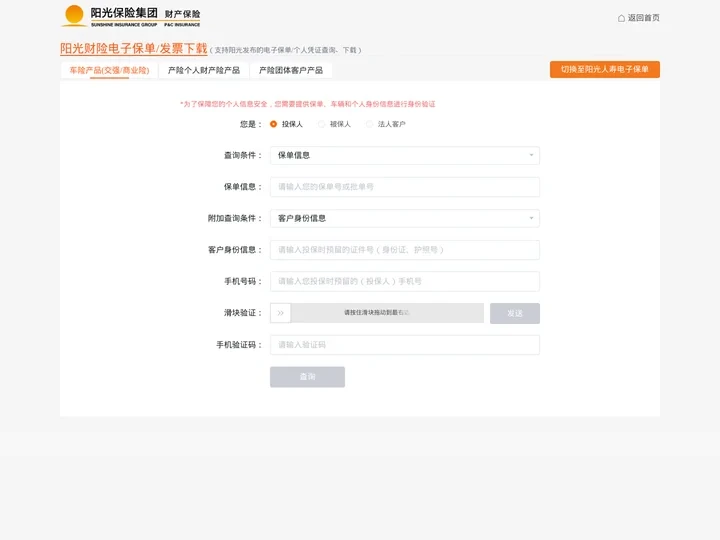This screenshot has width=720, height=540.
Task: Click the home icon beside 返回首页
Action: (621, 18)
